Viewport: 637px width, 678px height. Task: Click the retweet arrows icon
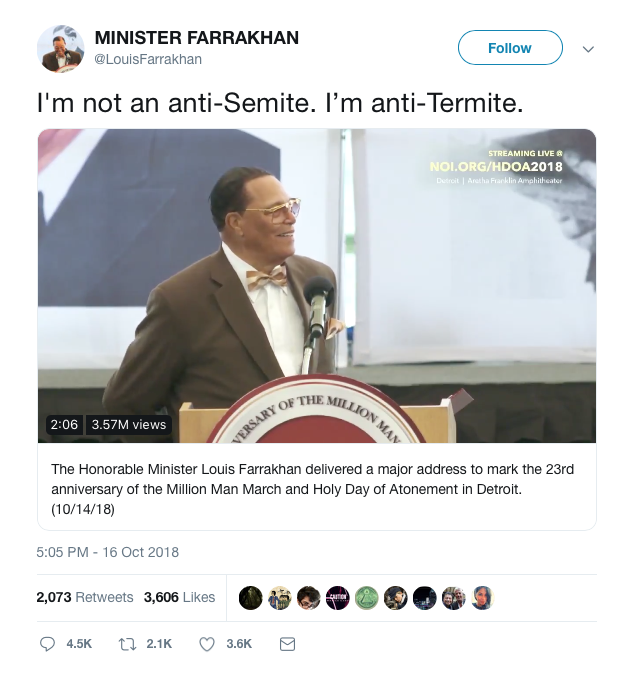click(x=128, y=644)
